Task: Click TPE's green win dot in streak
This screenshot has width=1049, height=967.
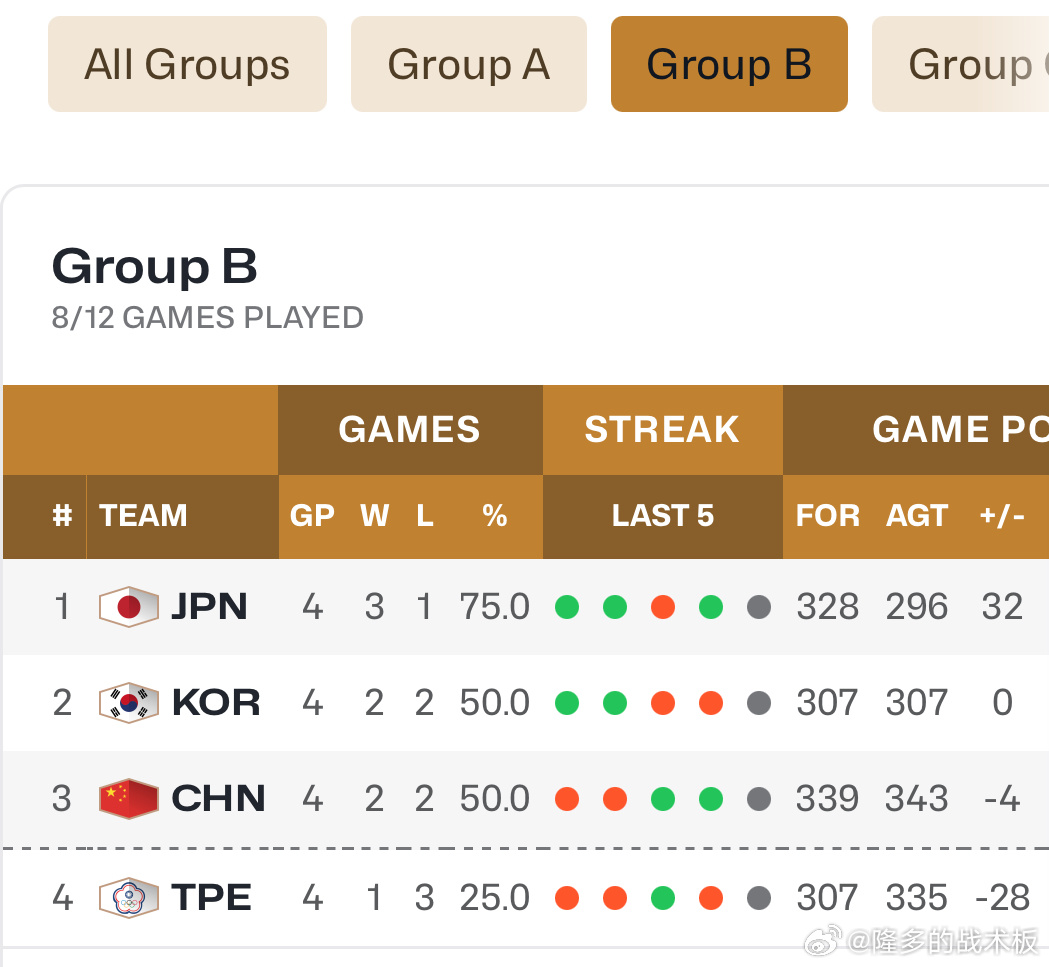Action: [x=663, y=897]
